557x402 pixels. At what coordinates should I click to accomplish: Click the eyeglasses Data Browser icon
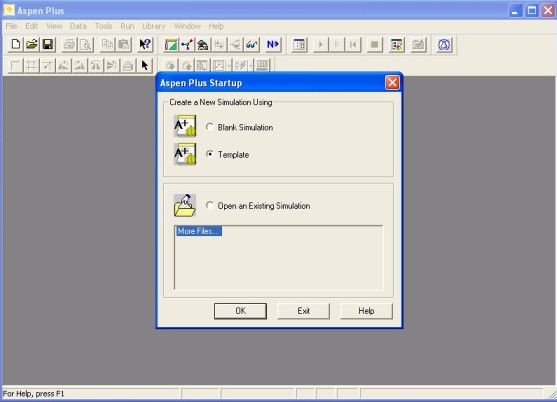tap(252, 45)
